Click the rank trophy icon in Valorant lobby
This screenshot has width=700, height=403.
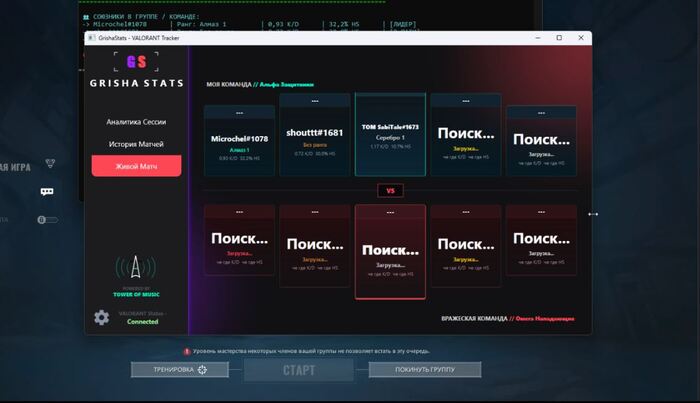click(50, 164)
